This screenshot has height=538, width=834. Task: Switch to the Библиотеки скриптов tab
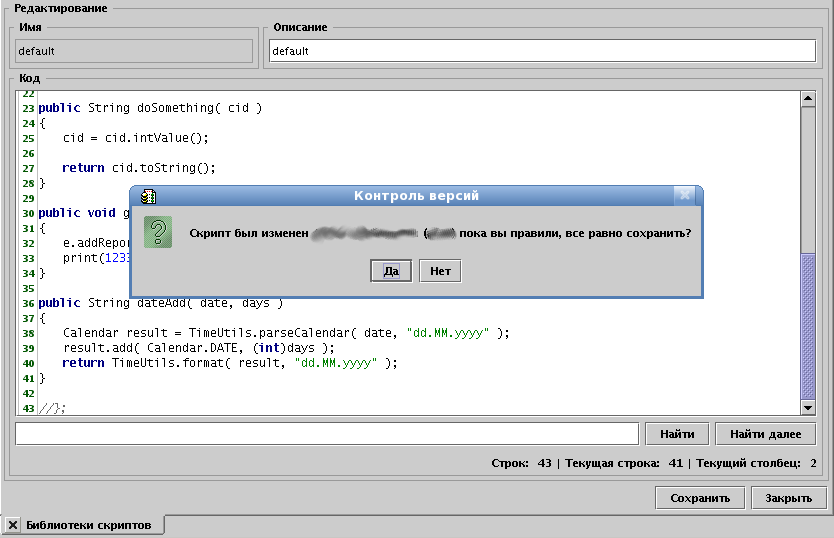click(x=89, y=525)
